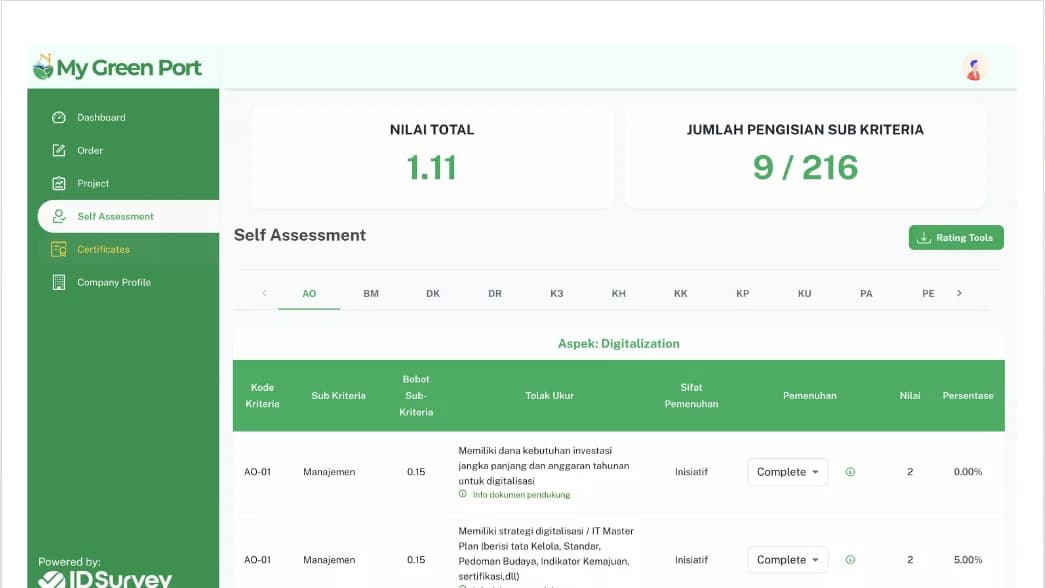Click info icon before Info dokumen pendukung
Screen dimensions: 1045x588
tap(463, 494)
